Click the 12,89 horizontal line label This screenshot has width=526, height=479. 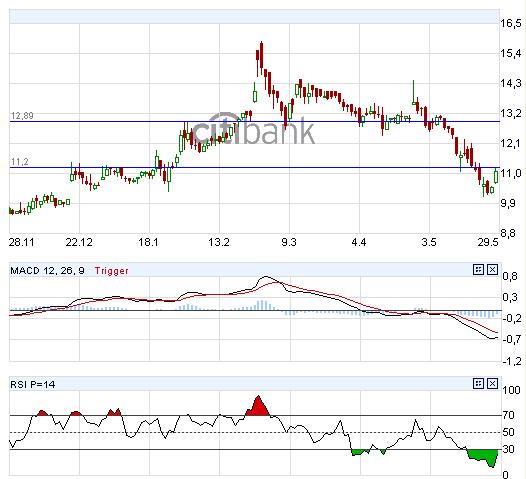pyautogui.click(x=22, y=116)
